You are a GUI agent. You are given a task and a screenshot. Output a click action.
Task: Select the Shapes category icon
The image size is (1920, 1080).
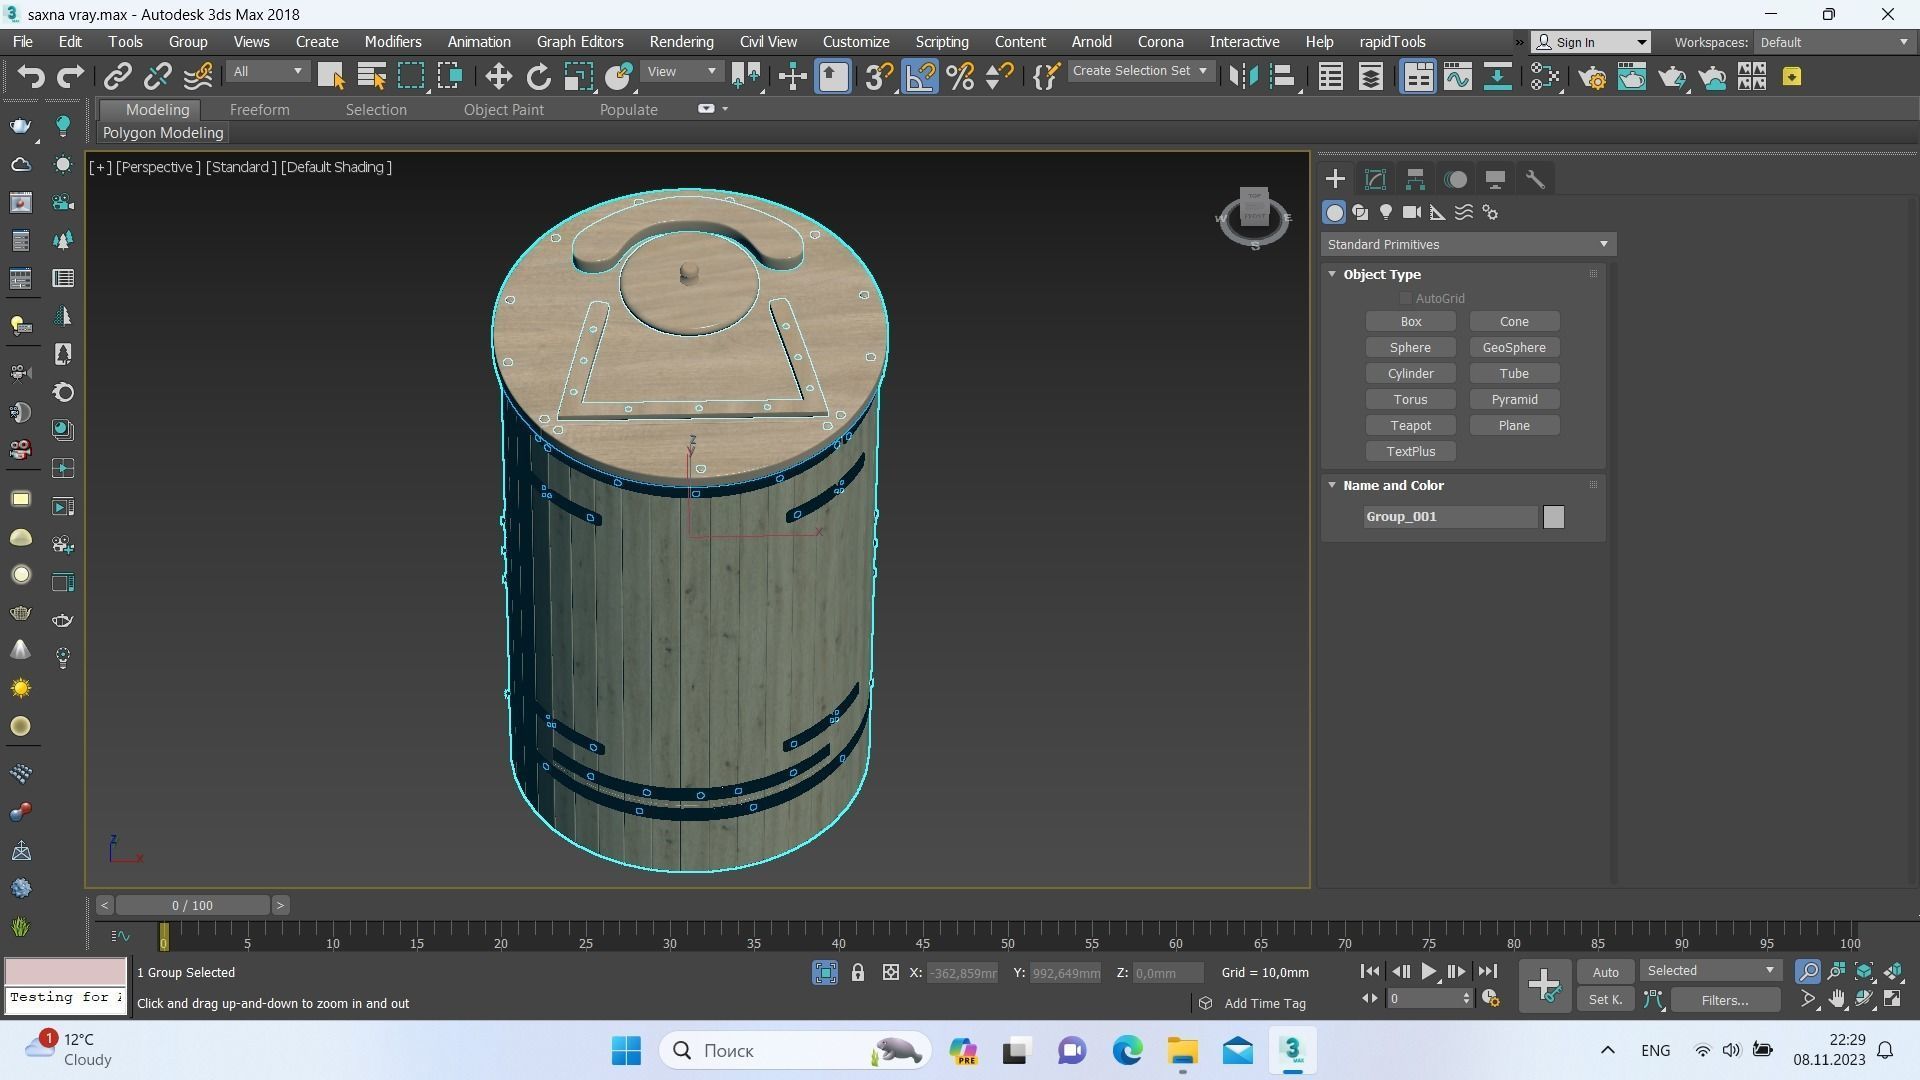pyautogui.click(x=1360, y=212)
